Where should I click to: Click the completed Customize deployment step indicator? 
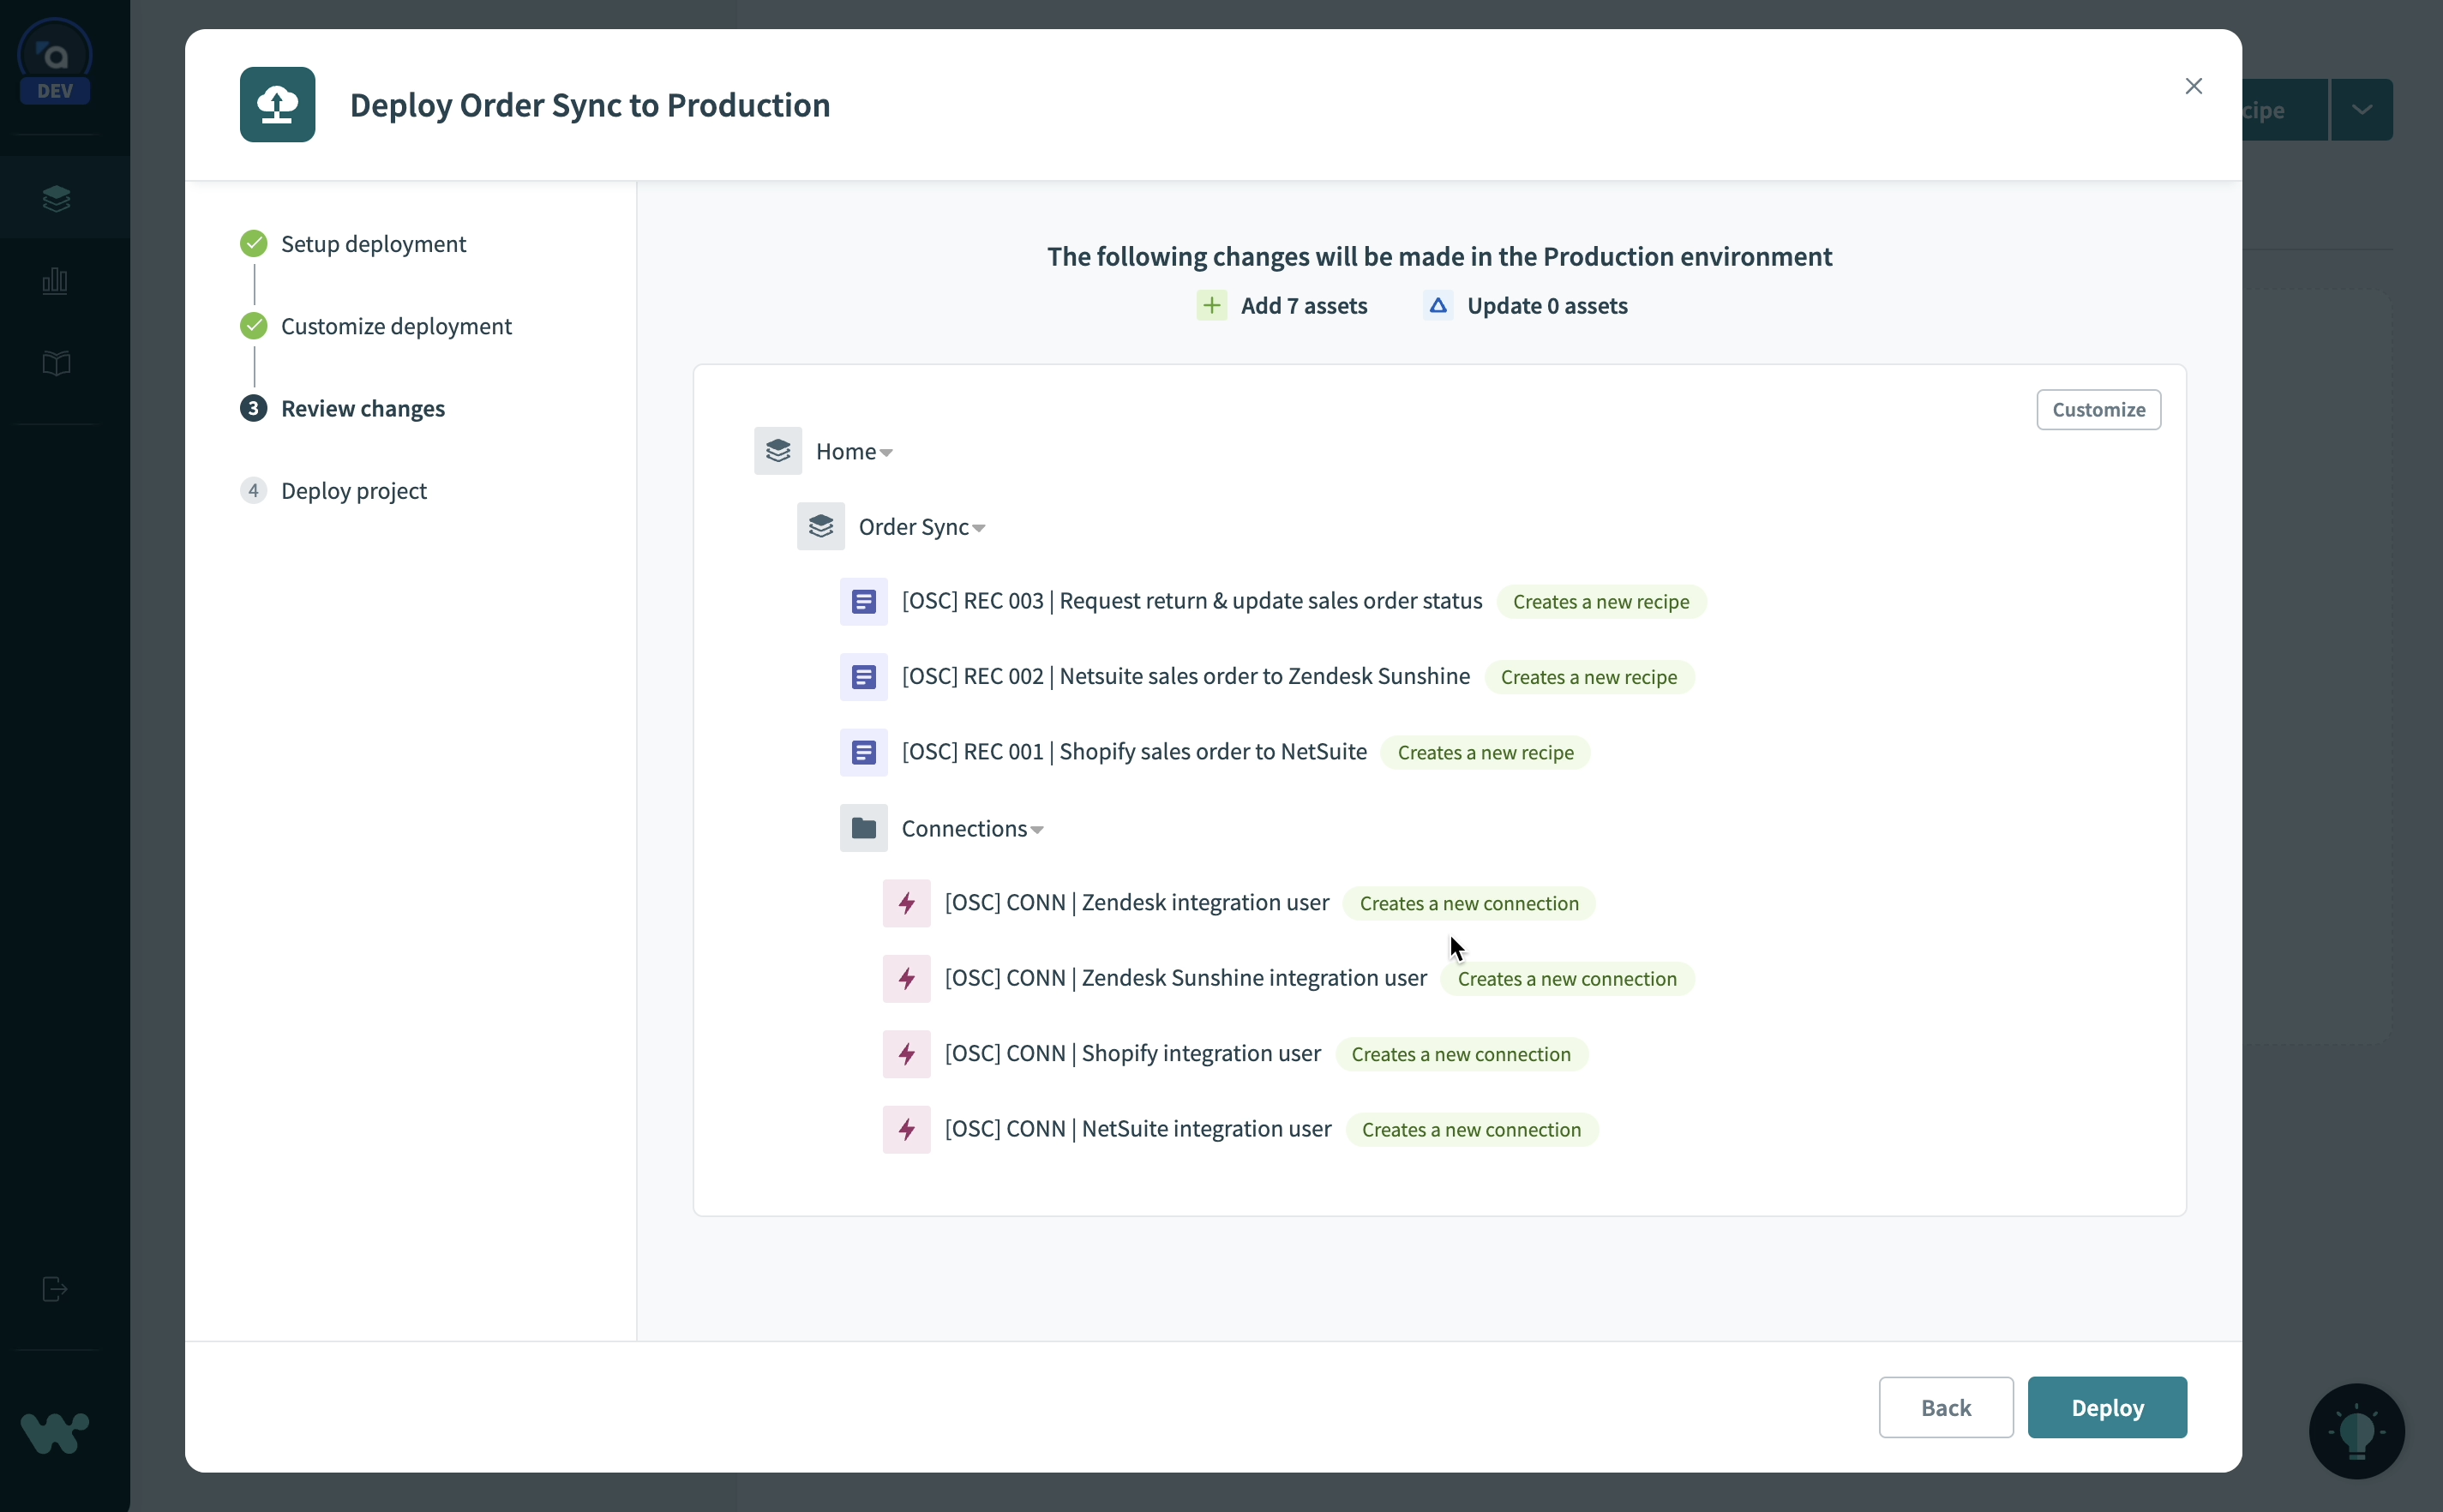pos(255,326)
